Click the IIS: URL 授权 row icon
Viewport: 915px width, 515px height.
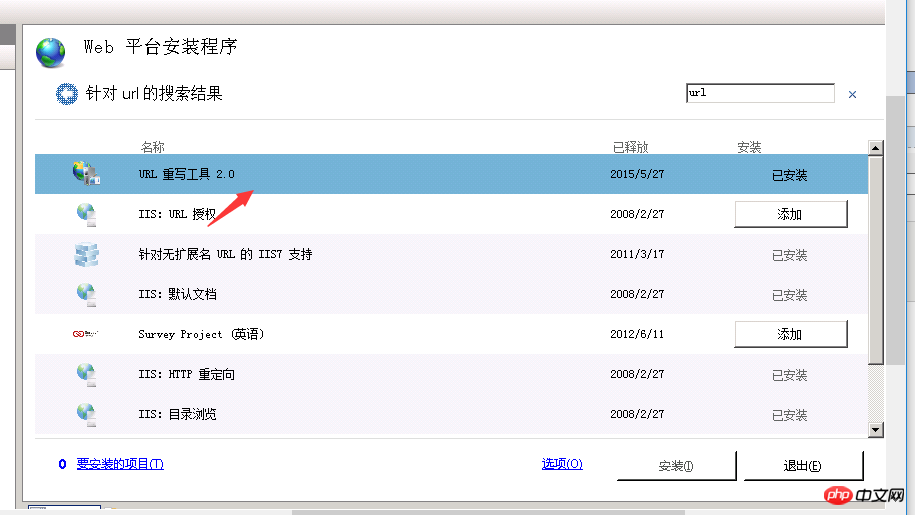pyautogui.click(x=86, y=214)
